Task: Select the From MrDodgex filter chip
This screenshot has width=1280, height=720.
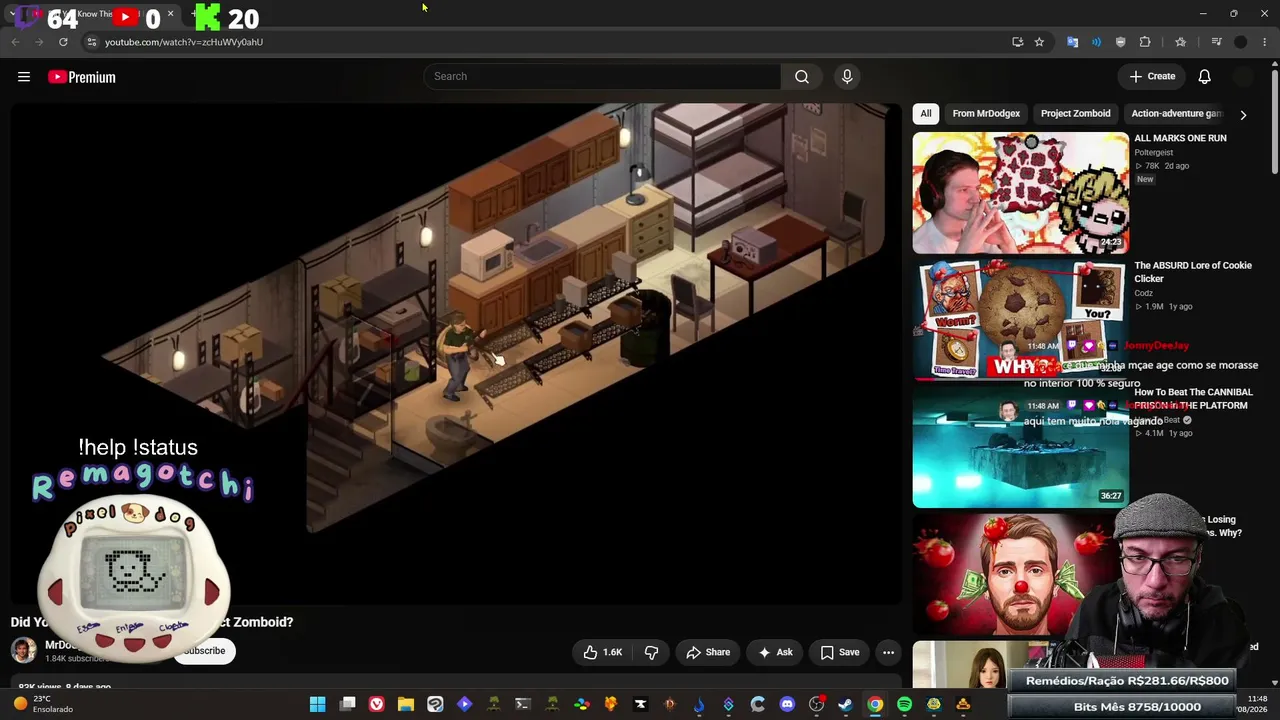Action: (986, 114)
